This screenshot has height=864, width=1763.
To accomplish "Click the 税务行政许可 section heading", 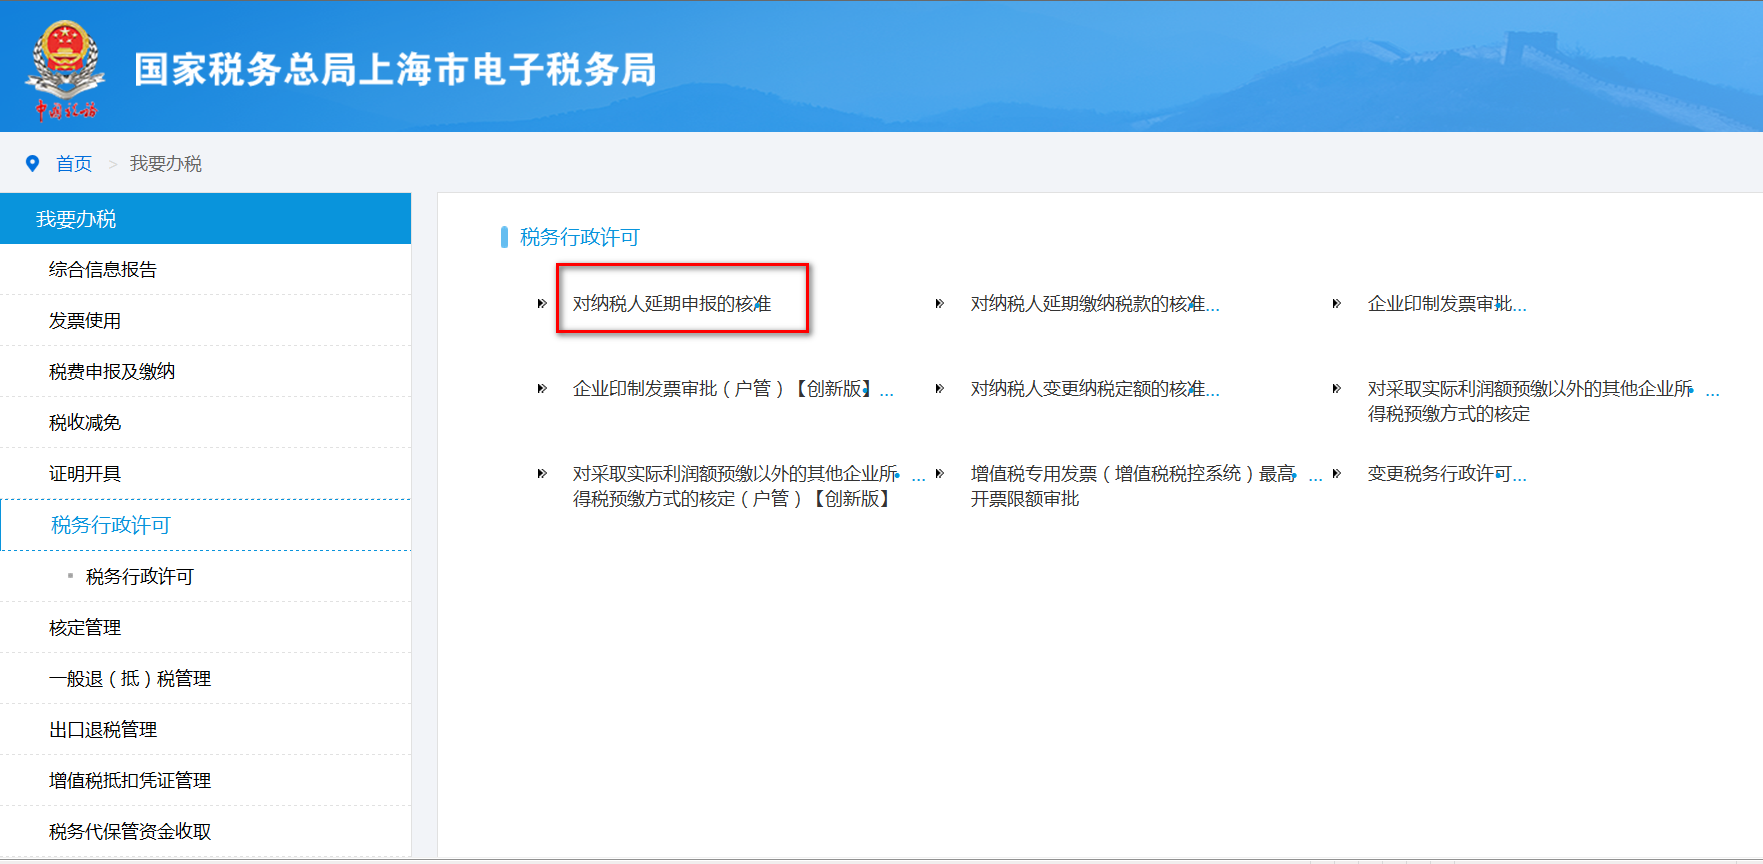I will 580,237.
